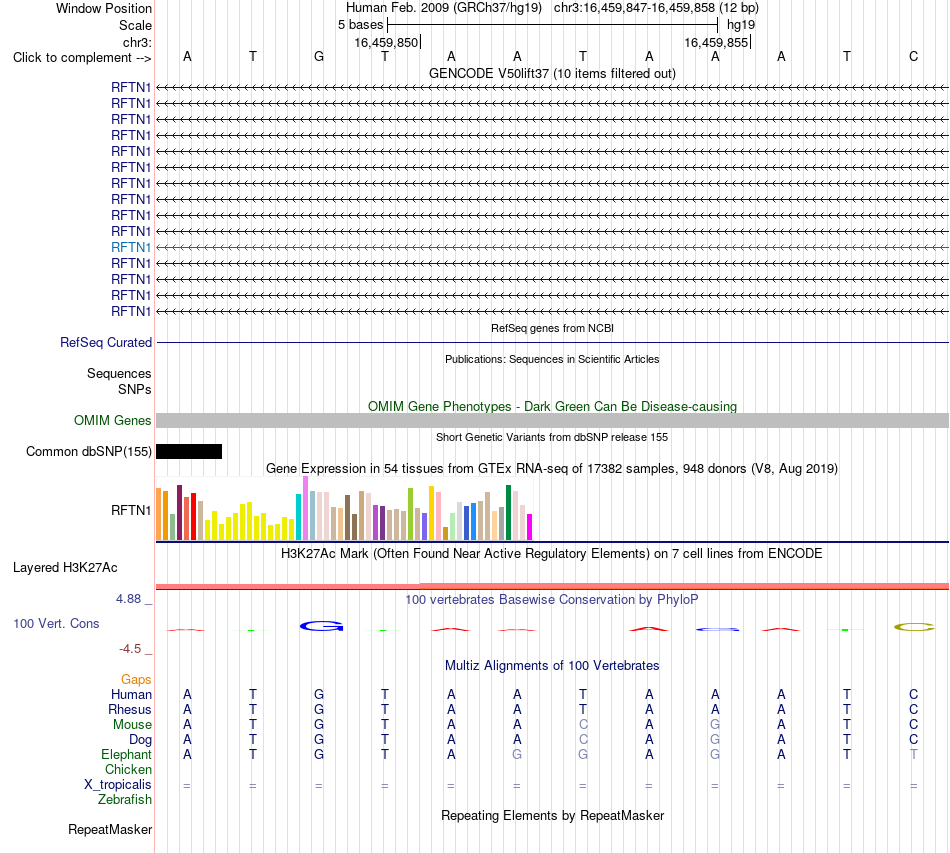Select the 'Dog' alignment row label

[140, 740]
